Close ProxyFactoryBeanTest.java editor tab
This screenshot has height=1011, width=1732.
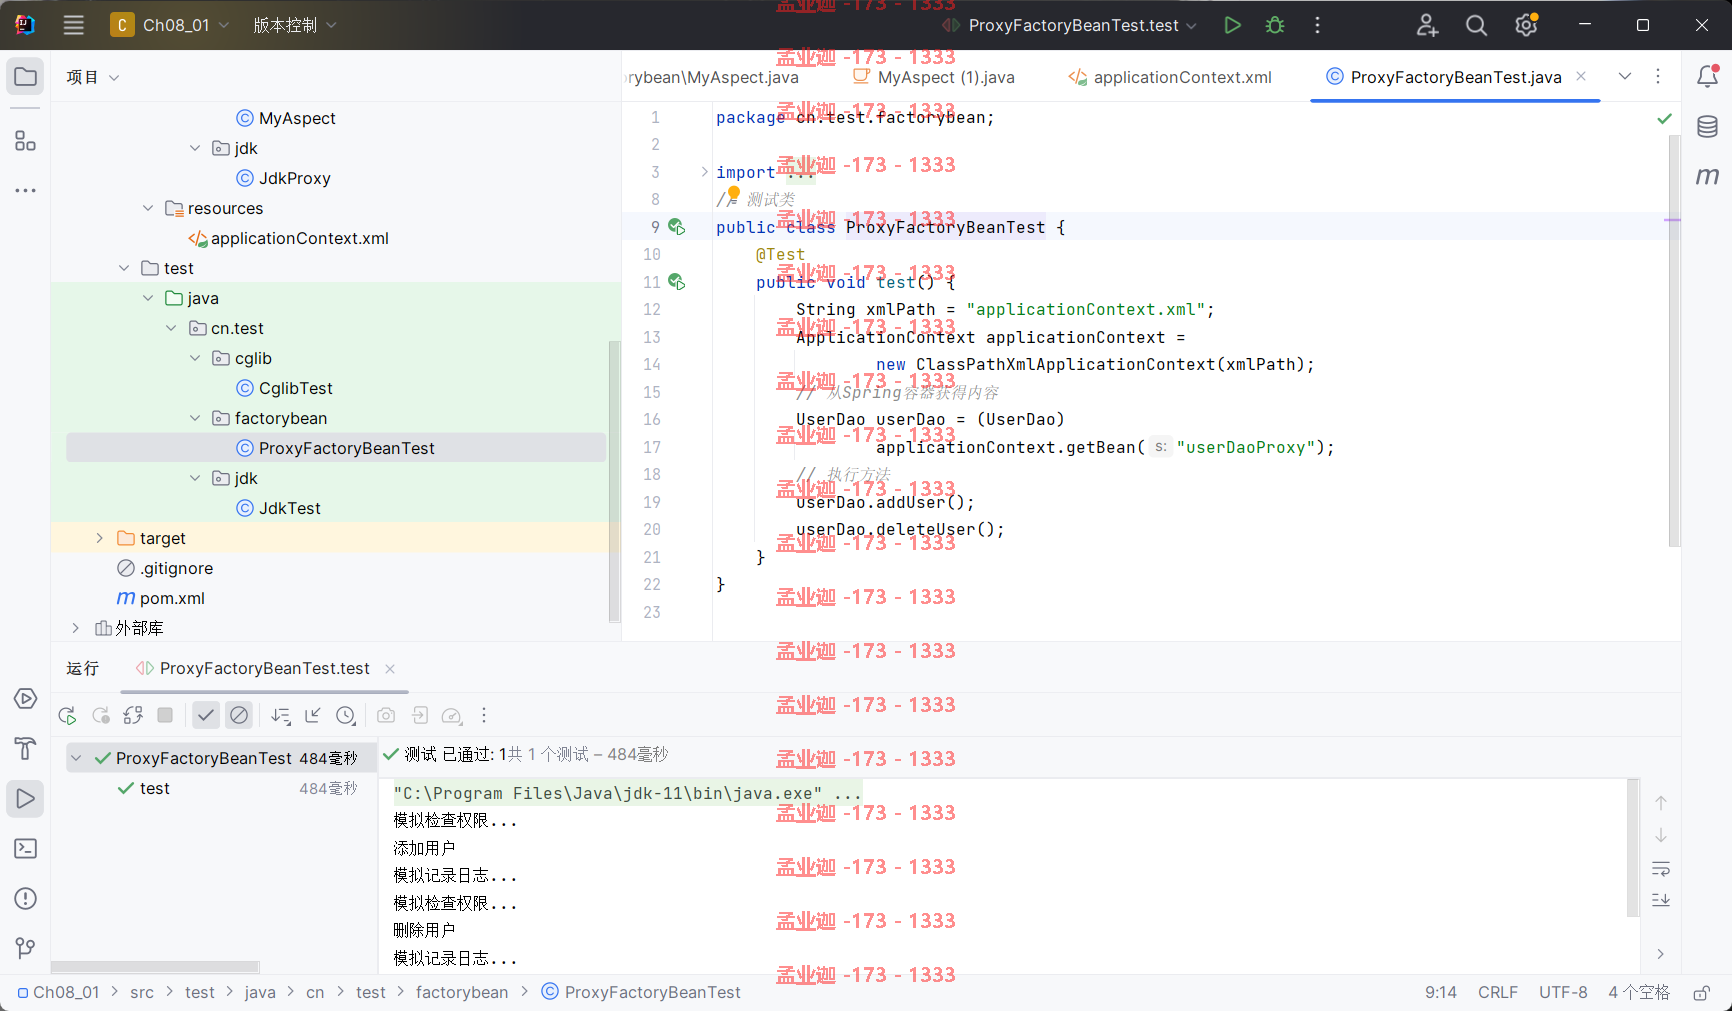click(1581, 76)
